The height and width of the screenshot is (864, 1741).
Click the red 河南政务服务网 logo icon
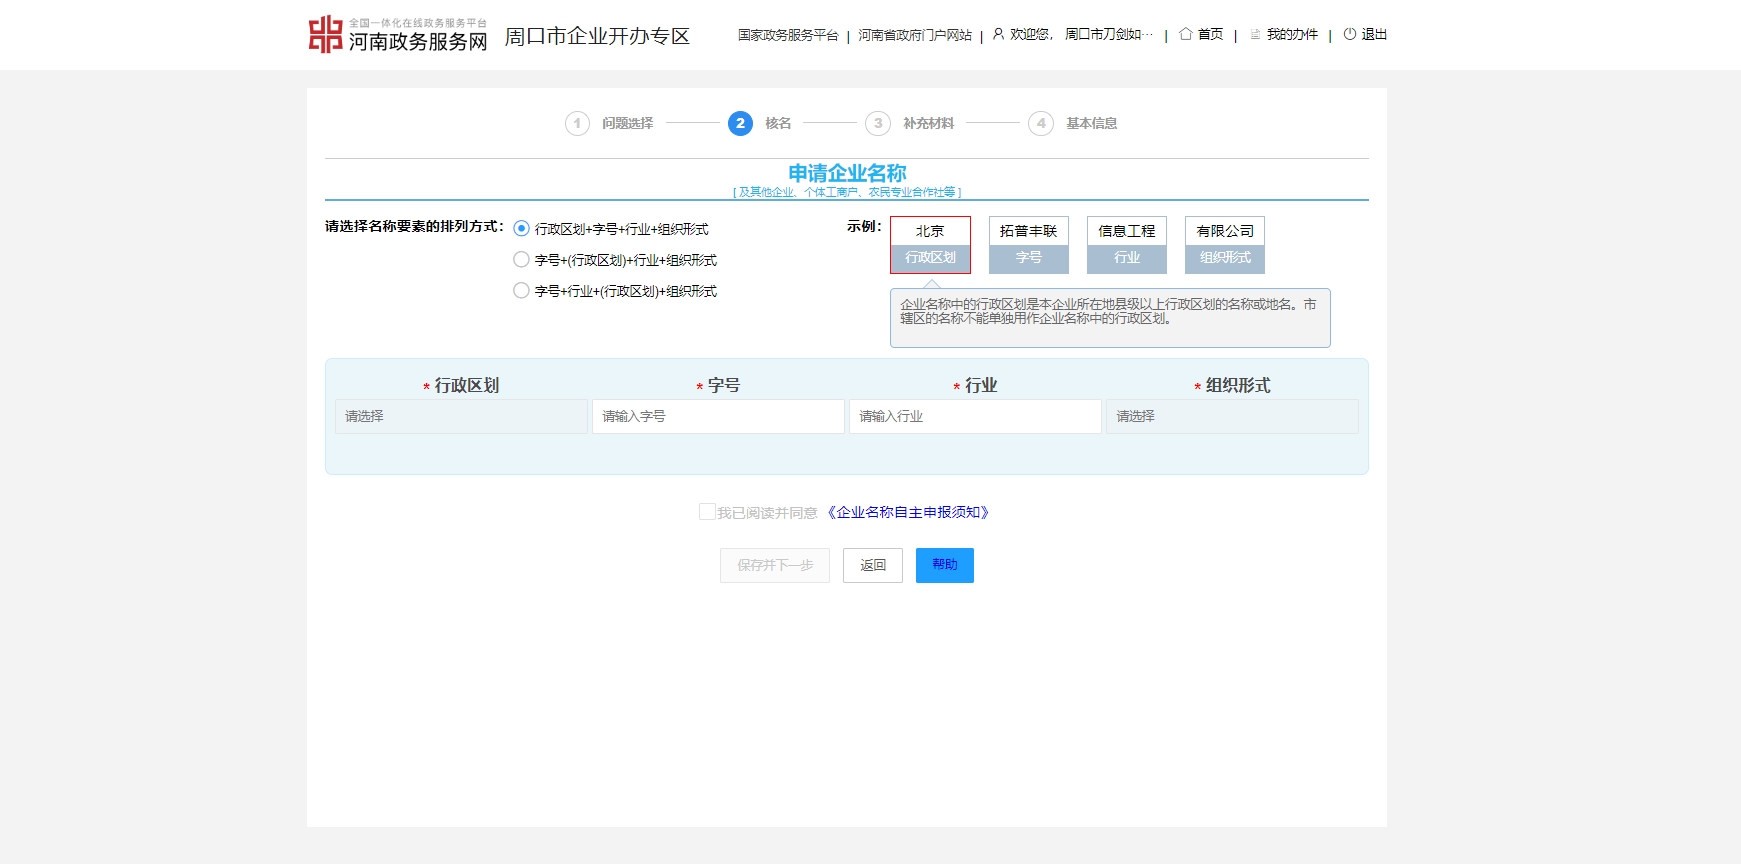[x=325, y=34]
